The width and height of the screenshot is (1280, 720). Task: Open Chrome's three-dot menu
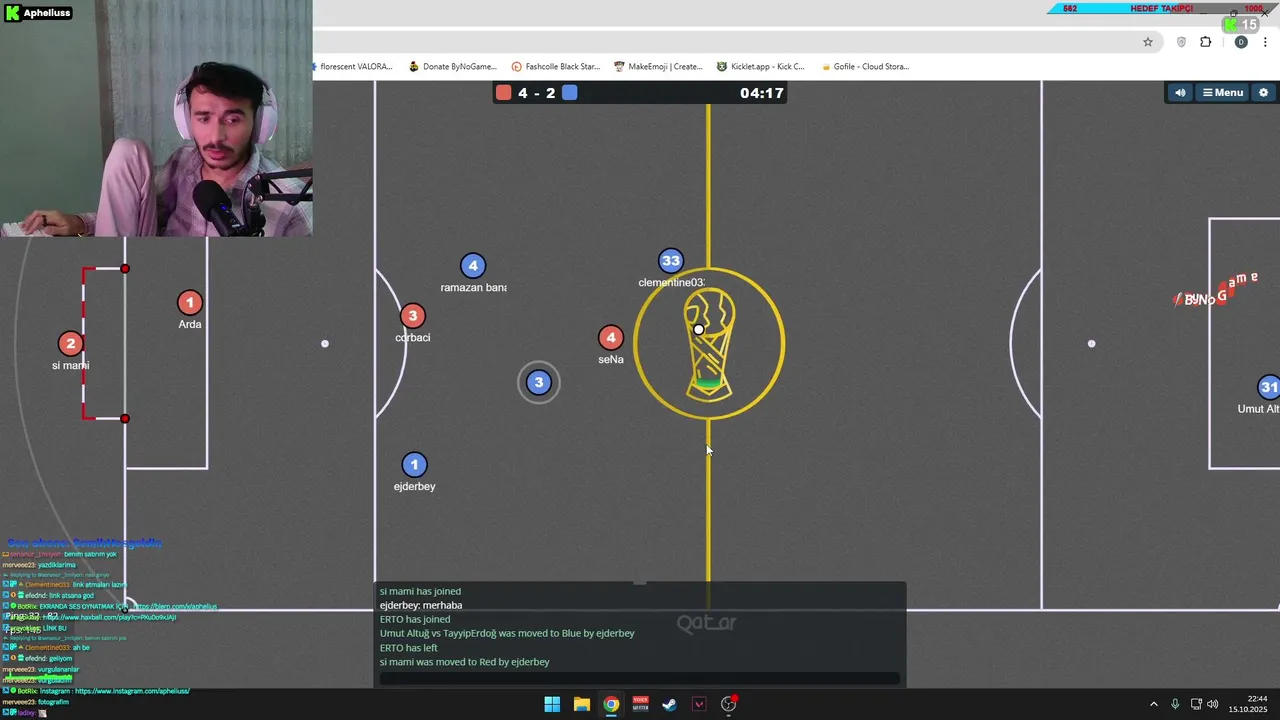[1266, 42]
